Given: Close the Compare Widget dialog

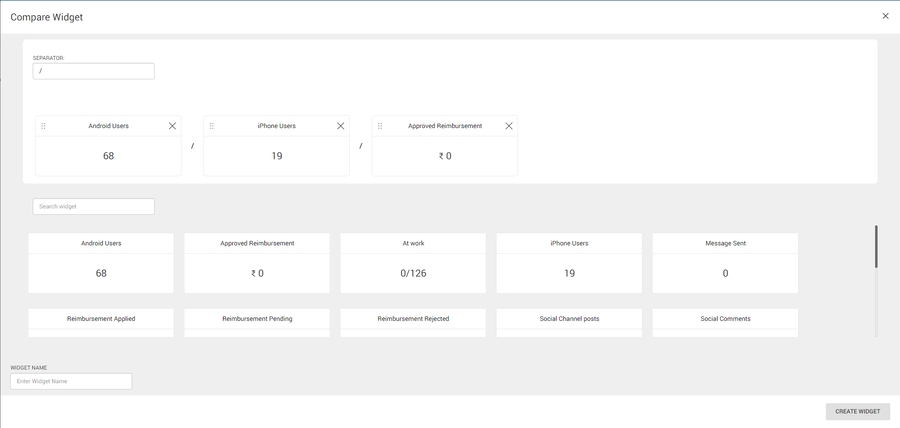Looking at the screenshot, I should pos(885,16).
